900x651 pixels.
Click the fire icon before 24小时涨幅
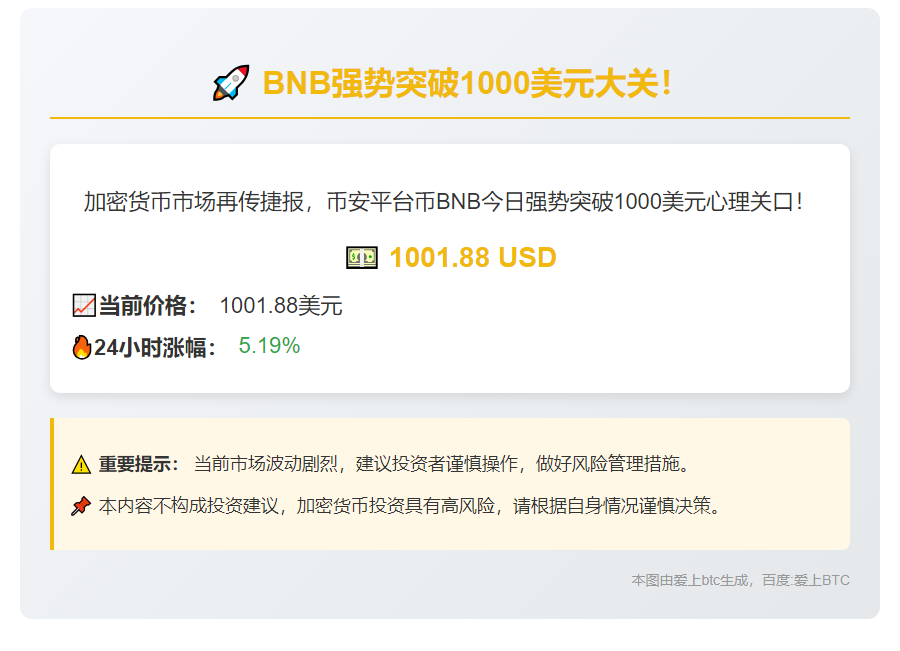(x=82, y=347)
